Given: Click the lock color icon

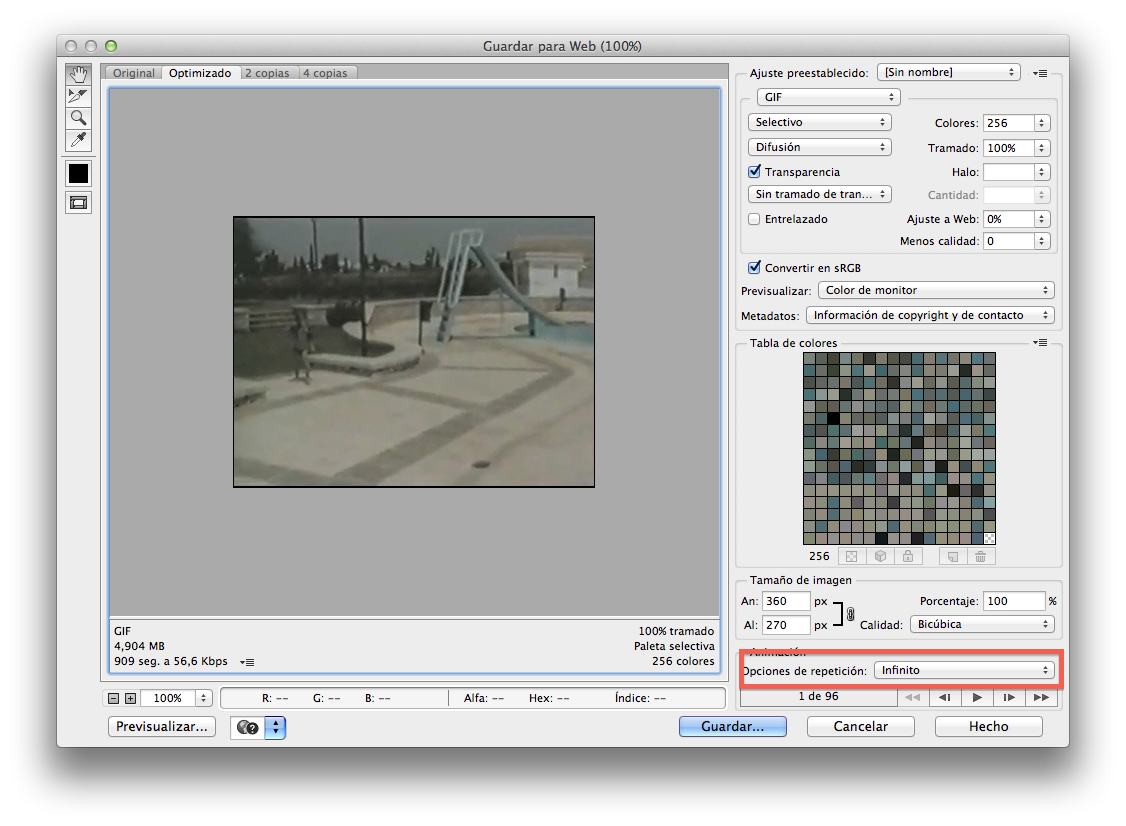Looking at the screenshot, I should tap(907, 557).
